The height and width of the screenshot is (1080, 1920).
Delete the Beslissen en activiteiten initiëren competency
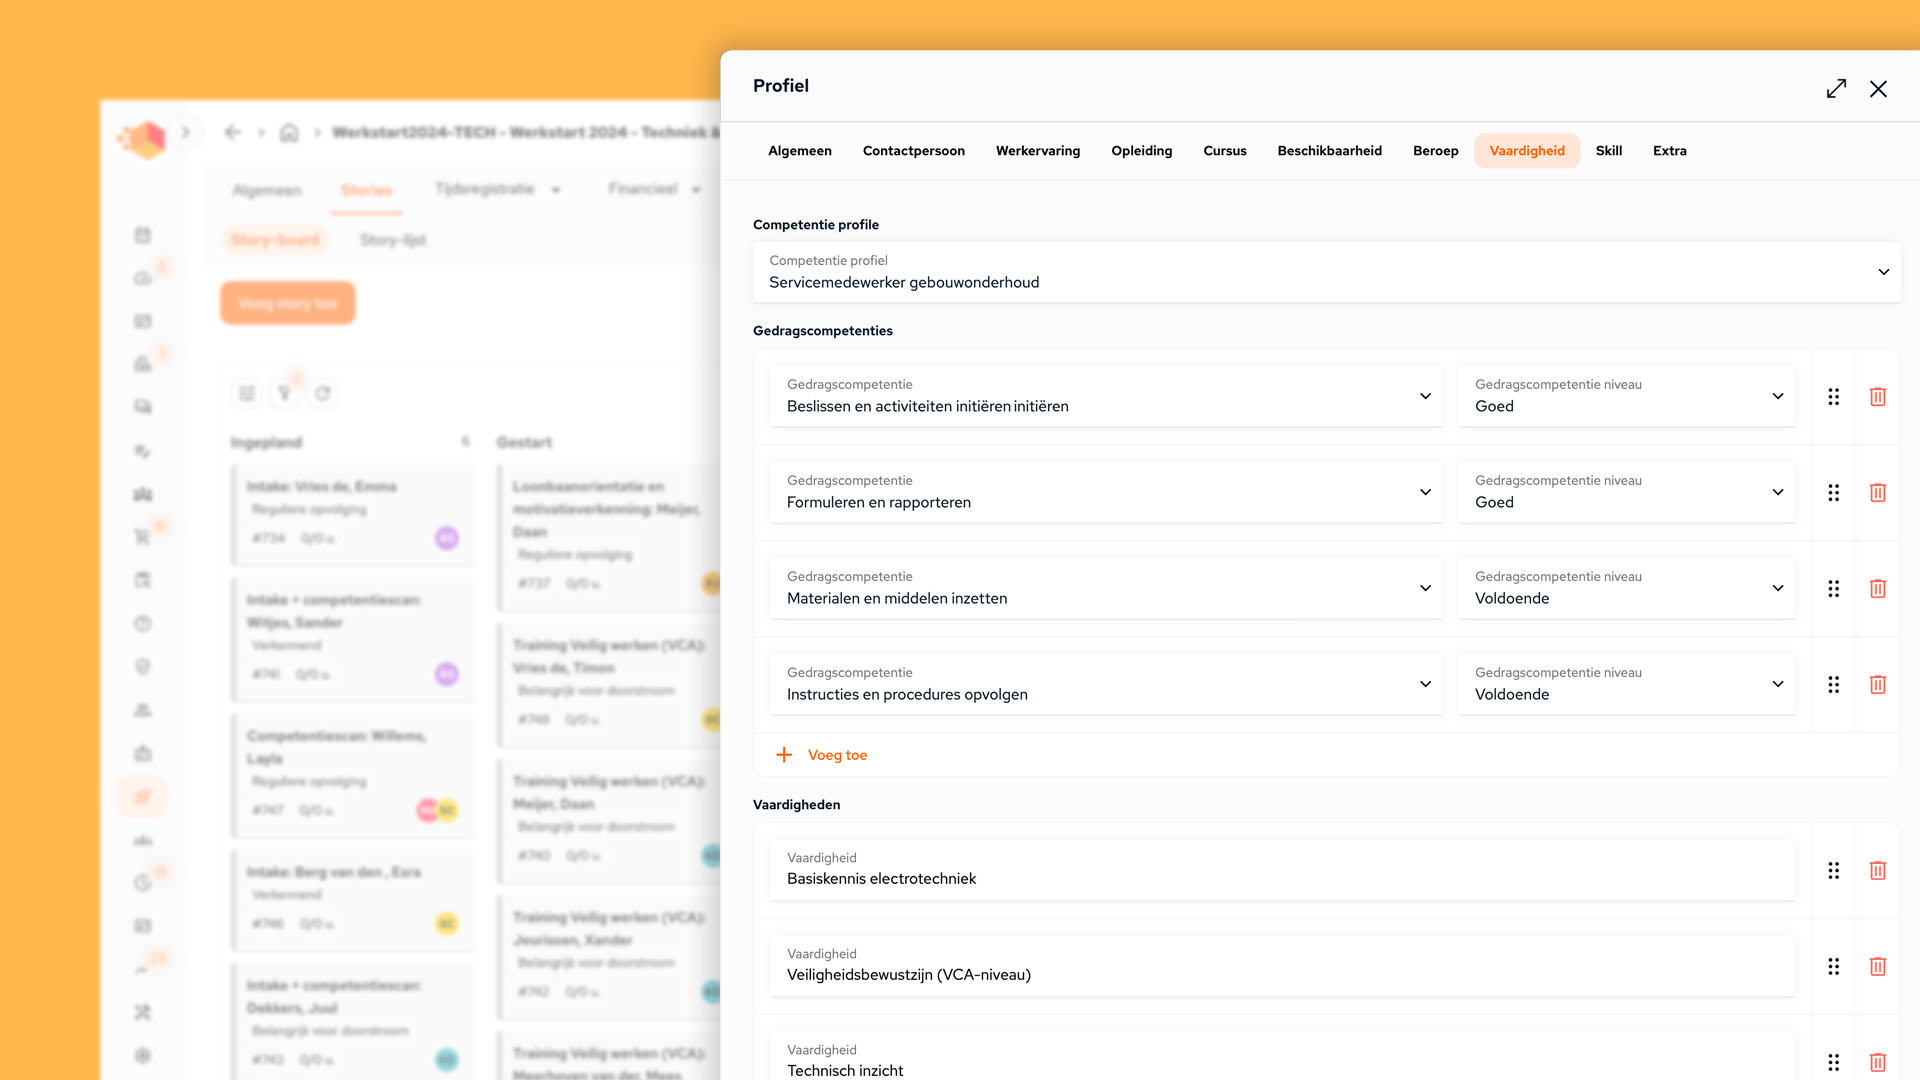pos(1877,397)
